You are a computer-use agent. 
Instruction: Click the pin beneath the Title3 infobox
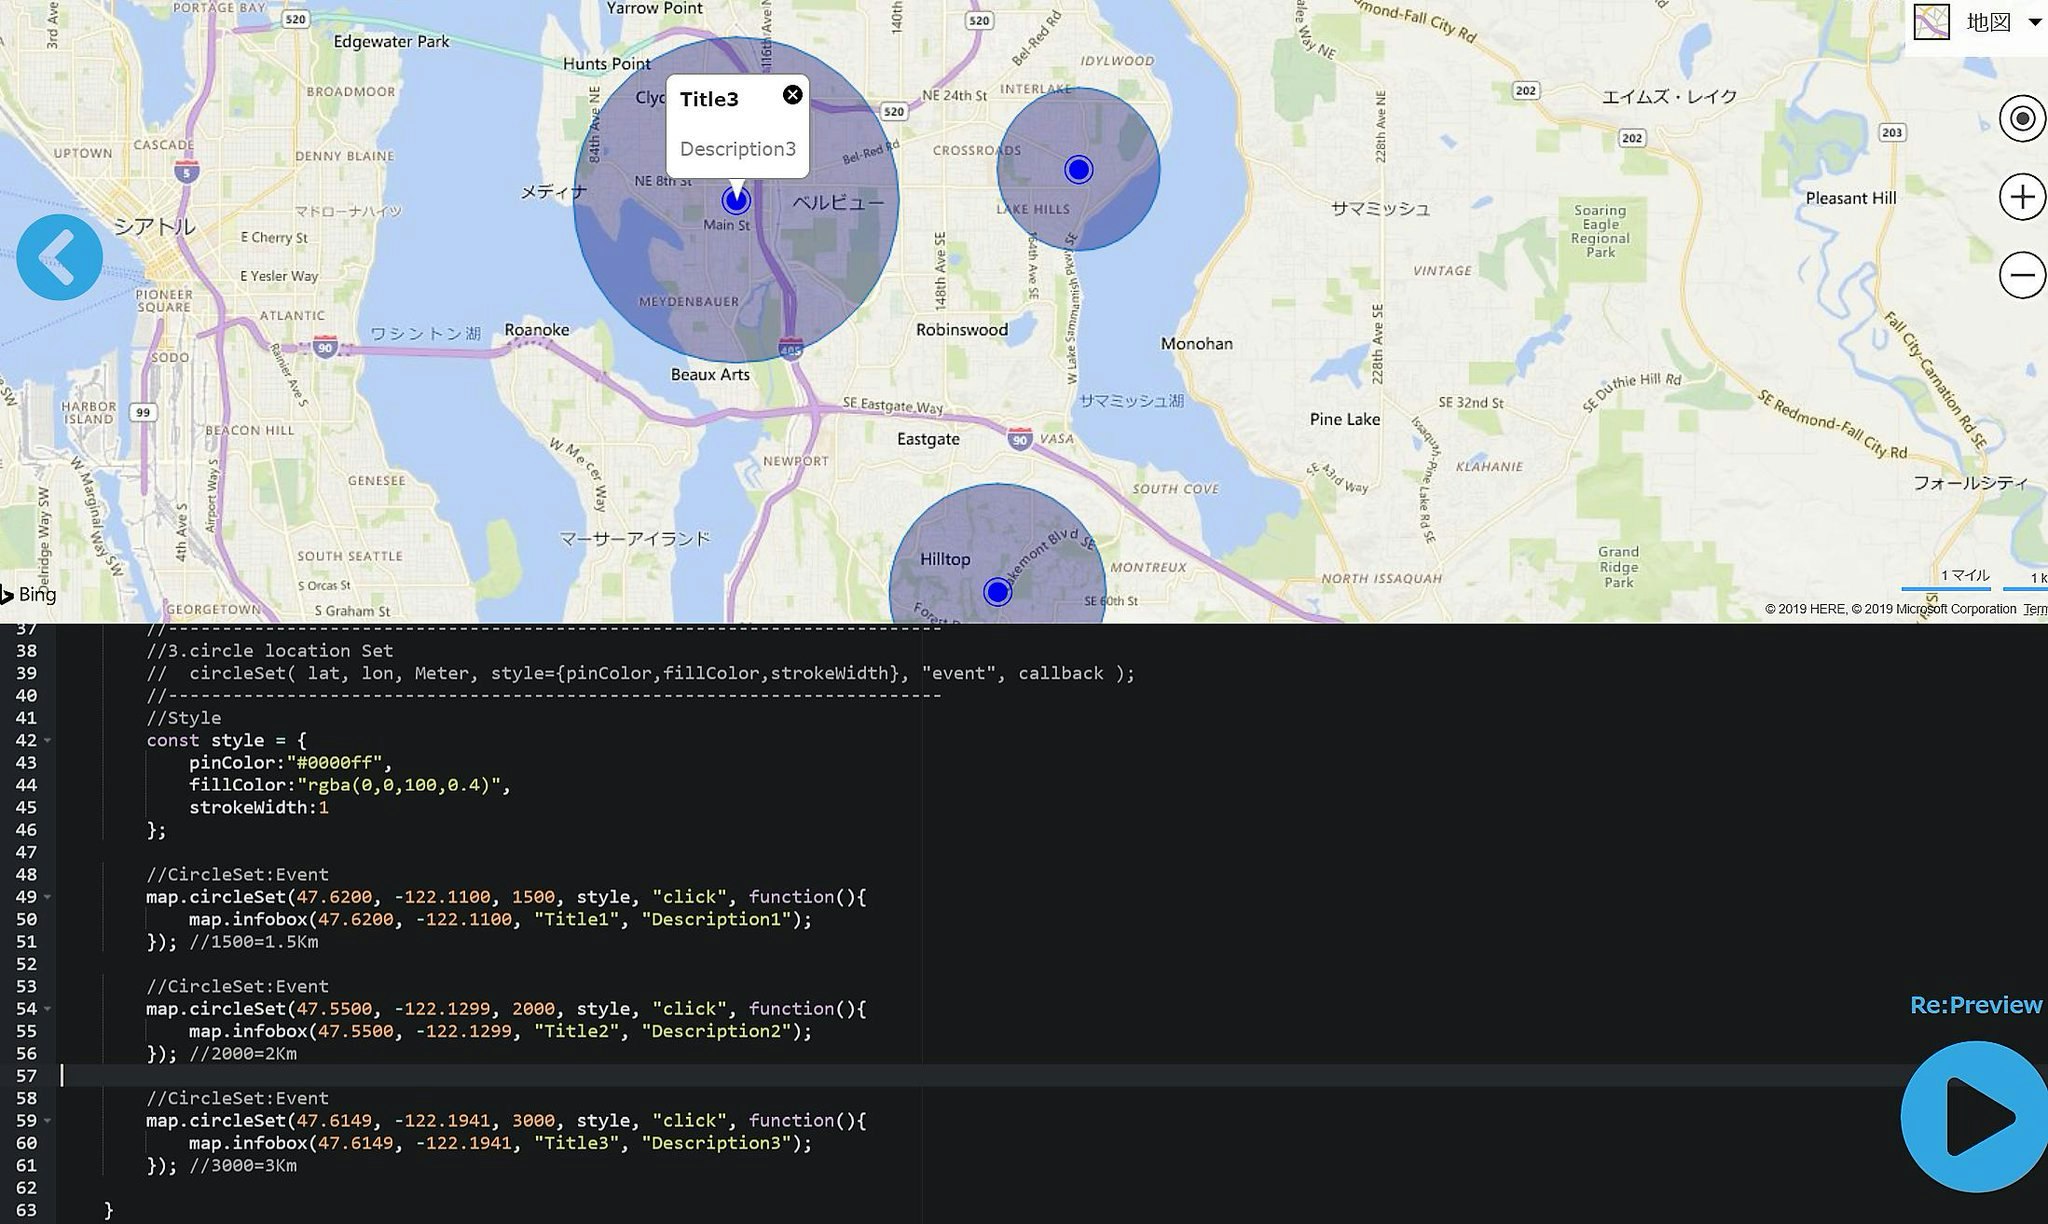point(735,199)
